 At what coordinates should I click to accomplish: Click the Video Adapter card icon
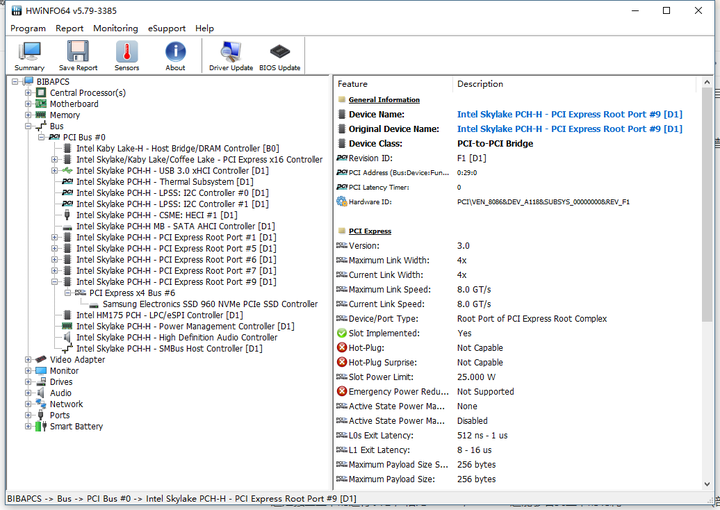pos(41,359)
